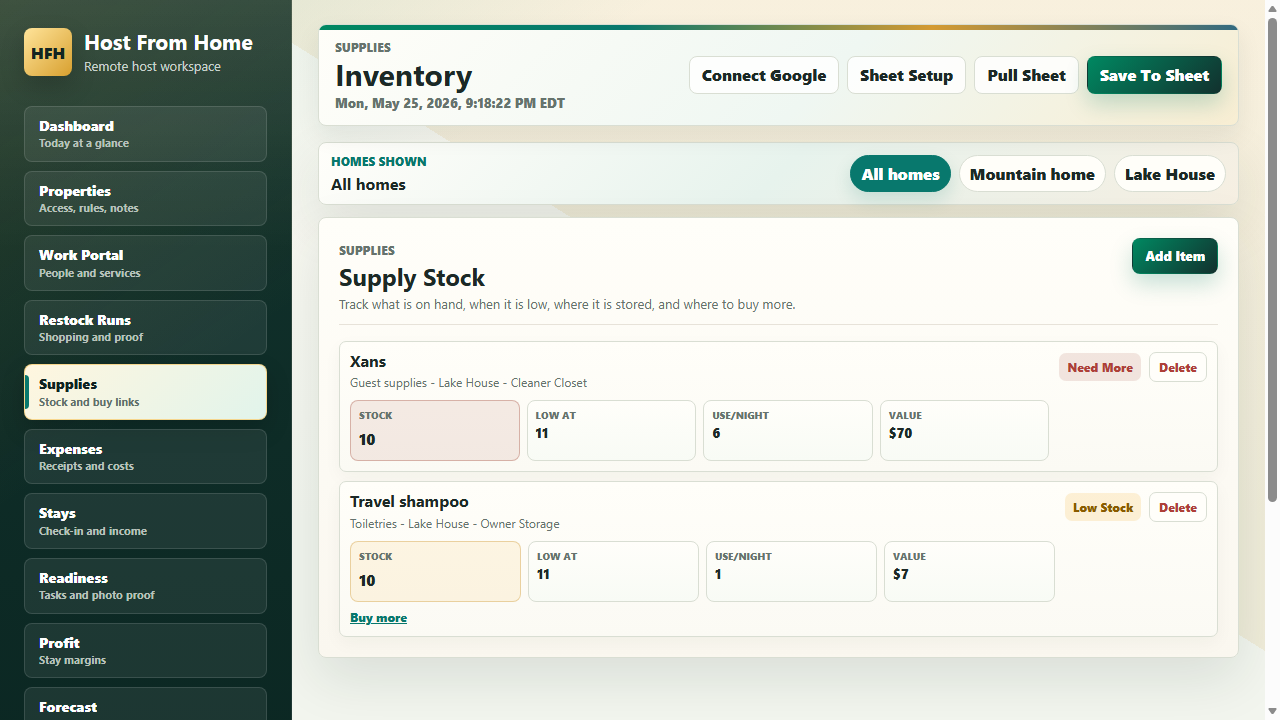Open Sheet Setup

(906, 75)
